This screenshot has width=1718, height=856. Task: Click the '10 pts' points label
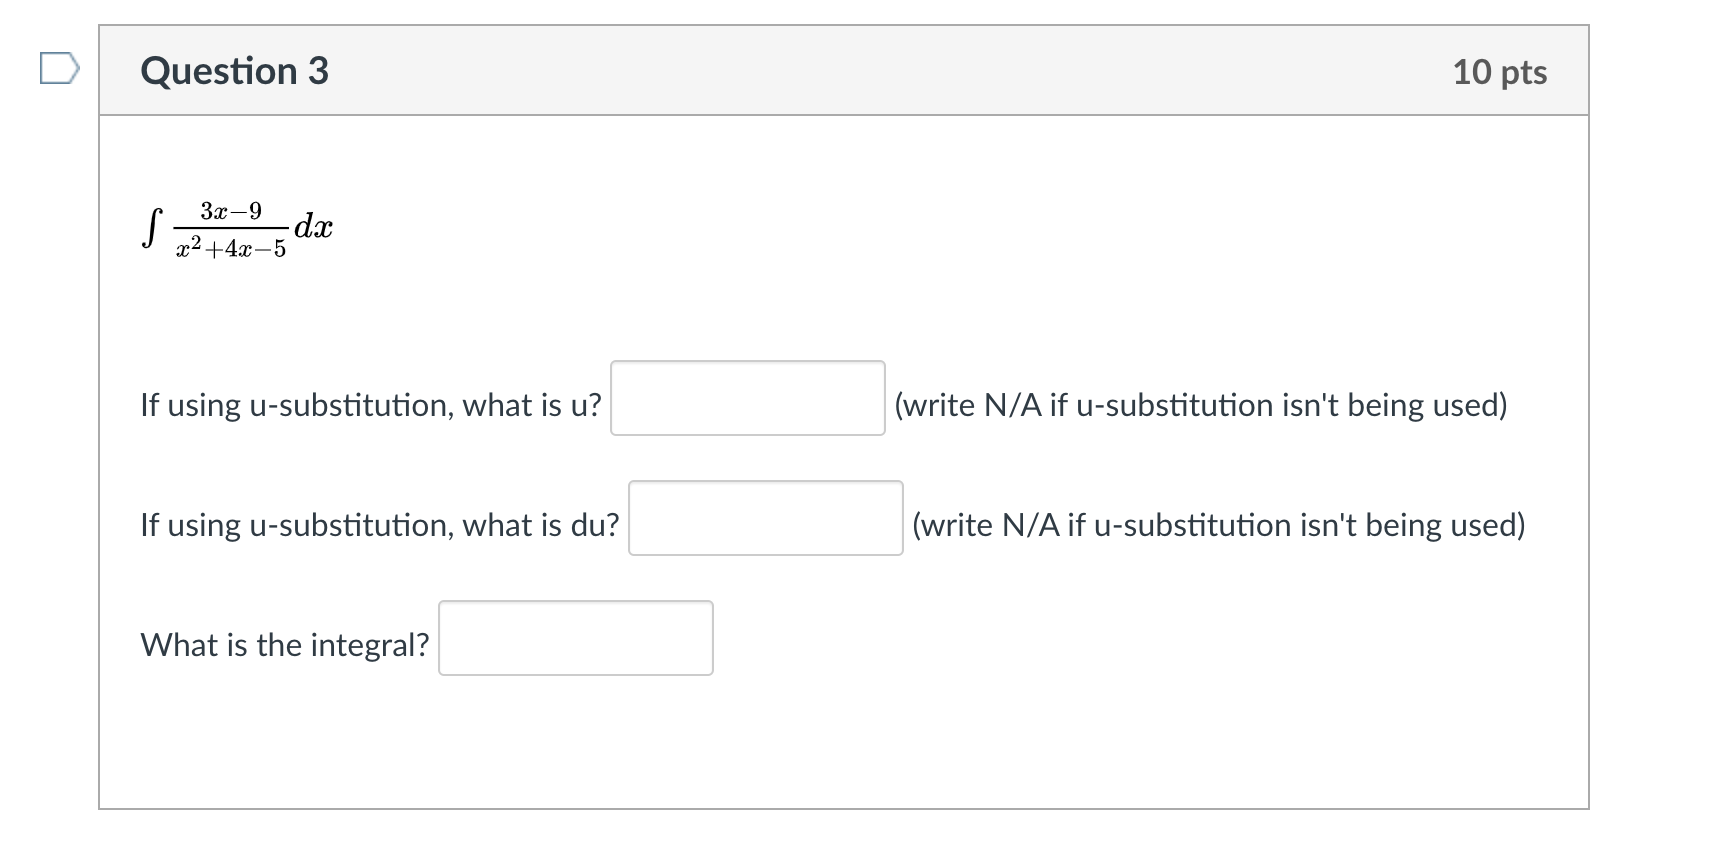[1499, 71]
